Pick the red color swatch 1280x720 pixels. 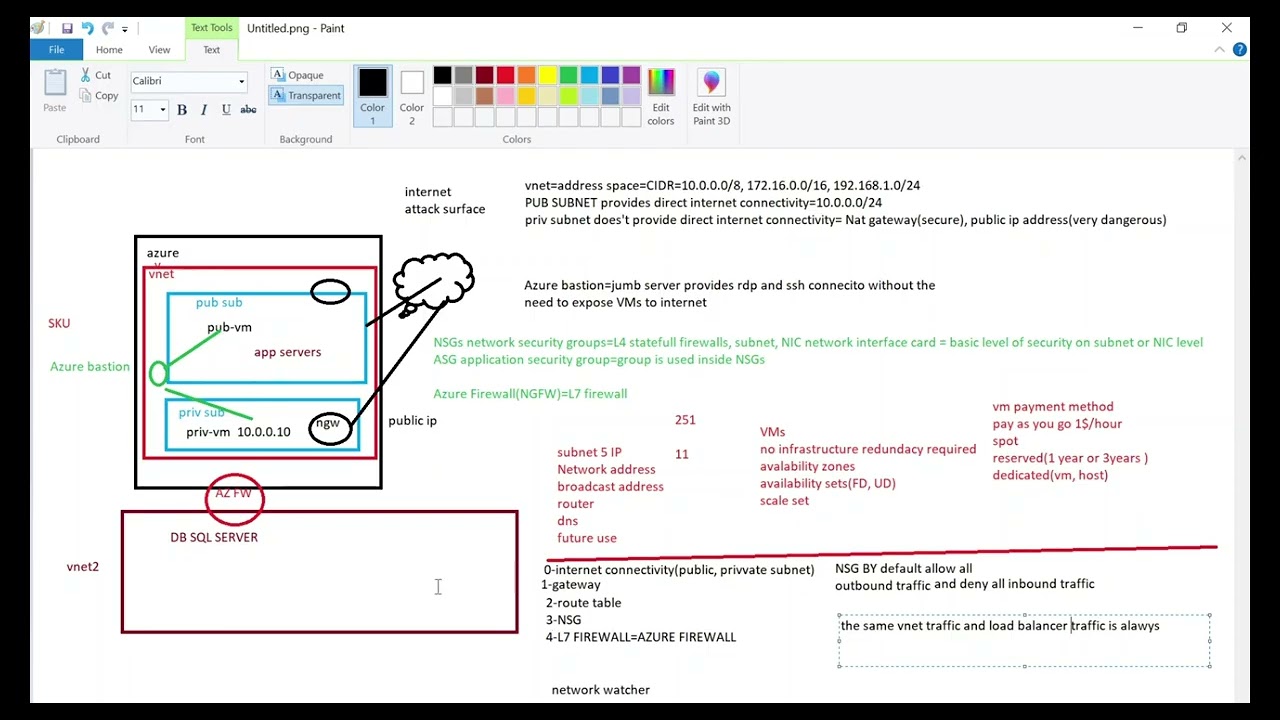[x=505, y=75]
